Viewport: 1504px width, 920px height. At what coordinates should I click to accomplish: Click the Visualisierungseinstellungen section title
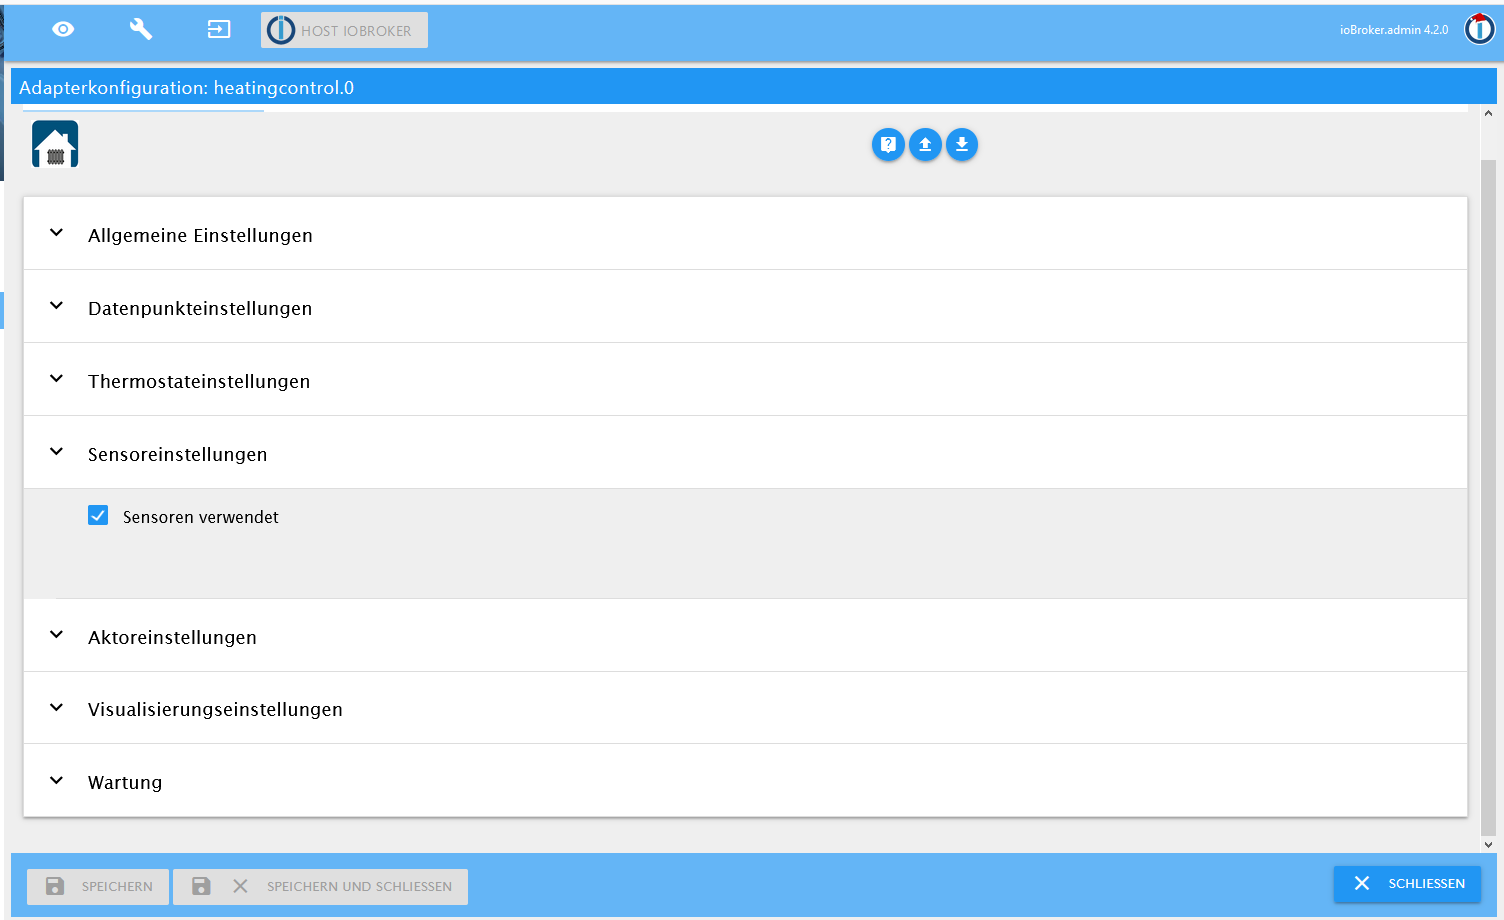pyautogui.click(x=215, y=709)
